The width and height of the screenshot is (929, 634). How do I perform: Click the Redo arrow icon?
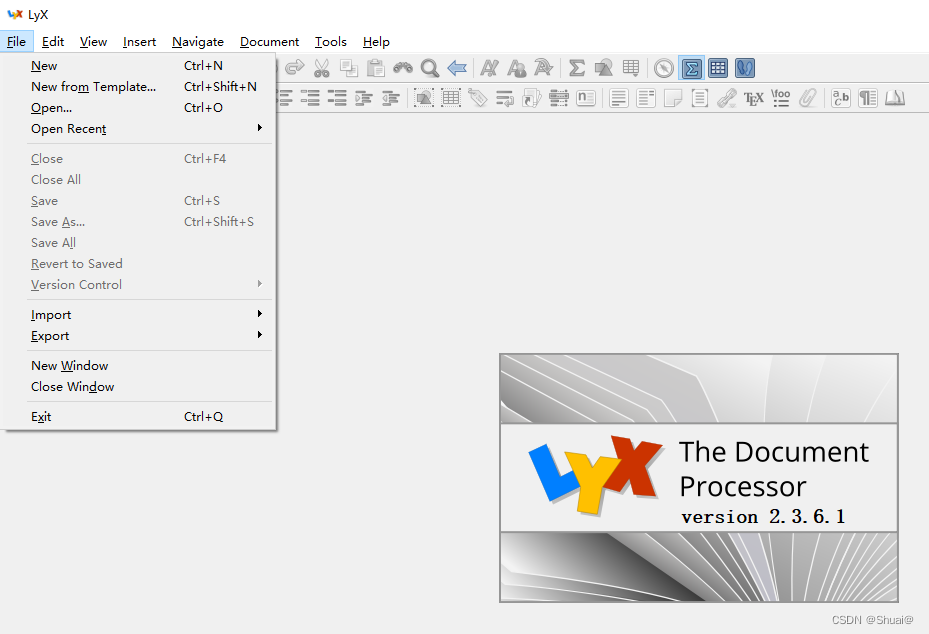click(x=294, y=68)
